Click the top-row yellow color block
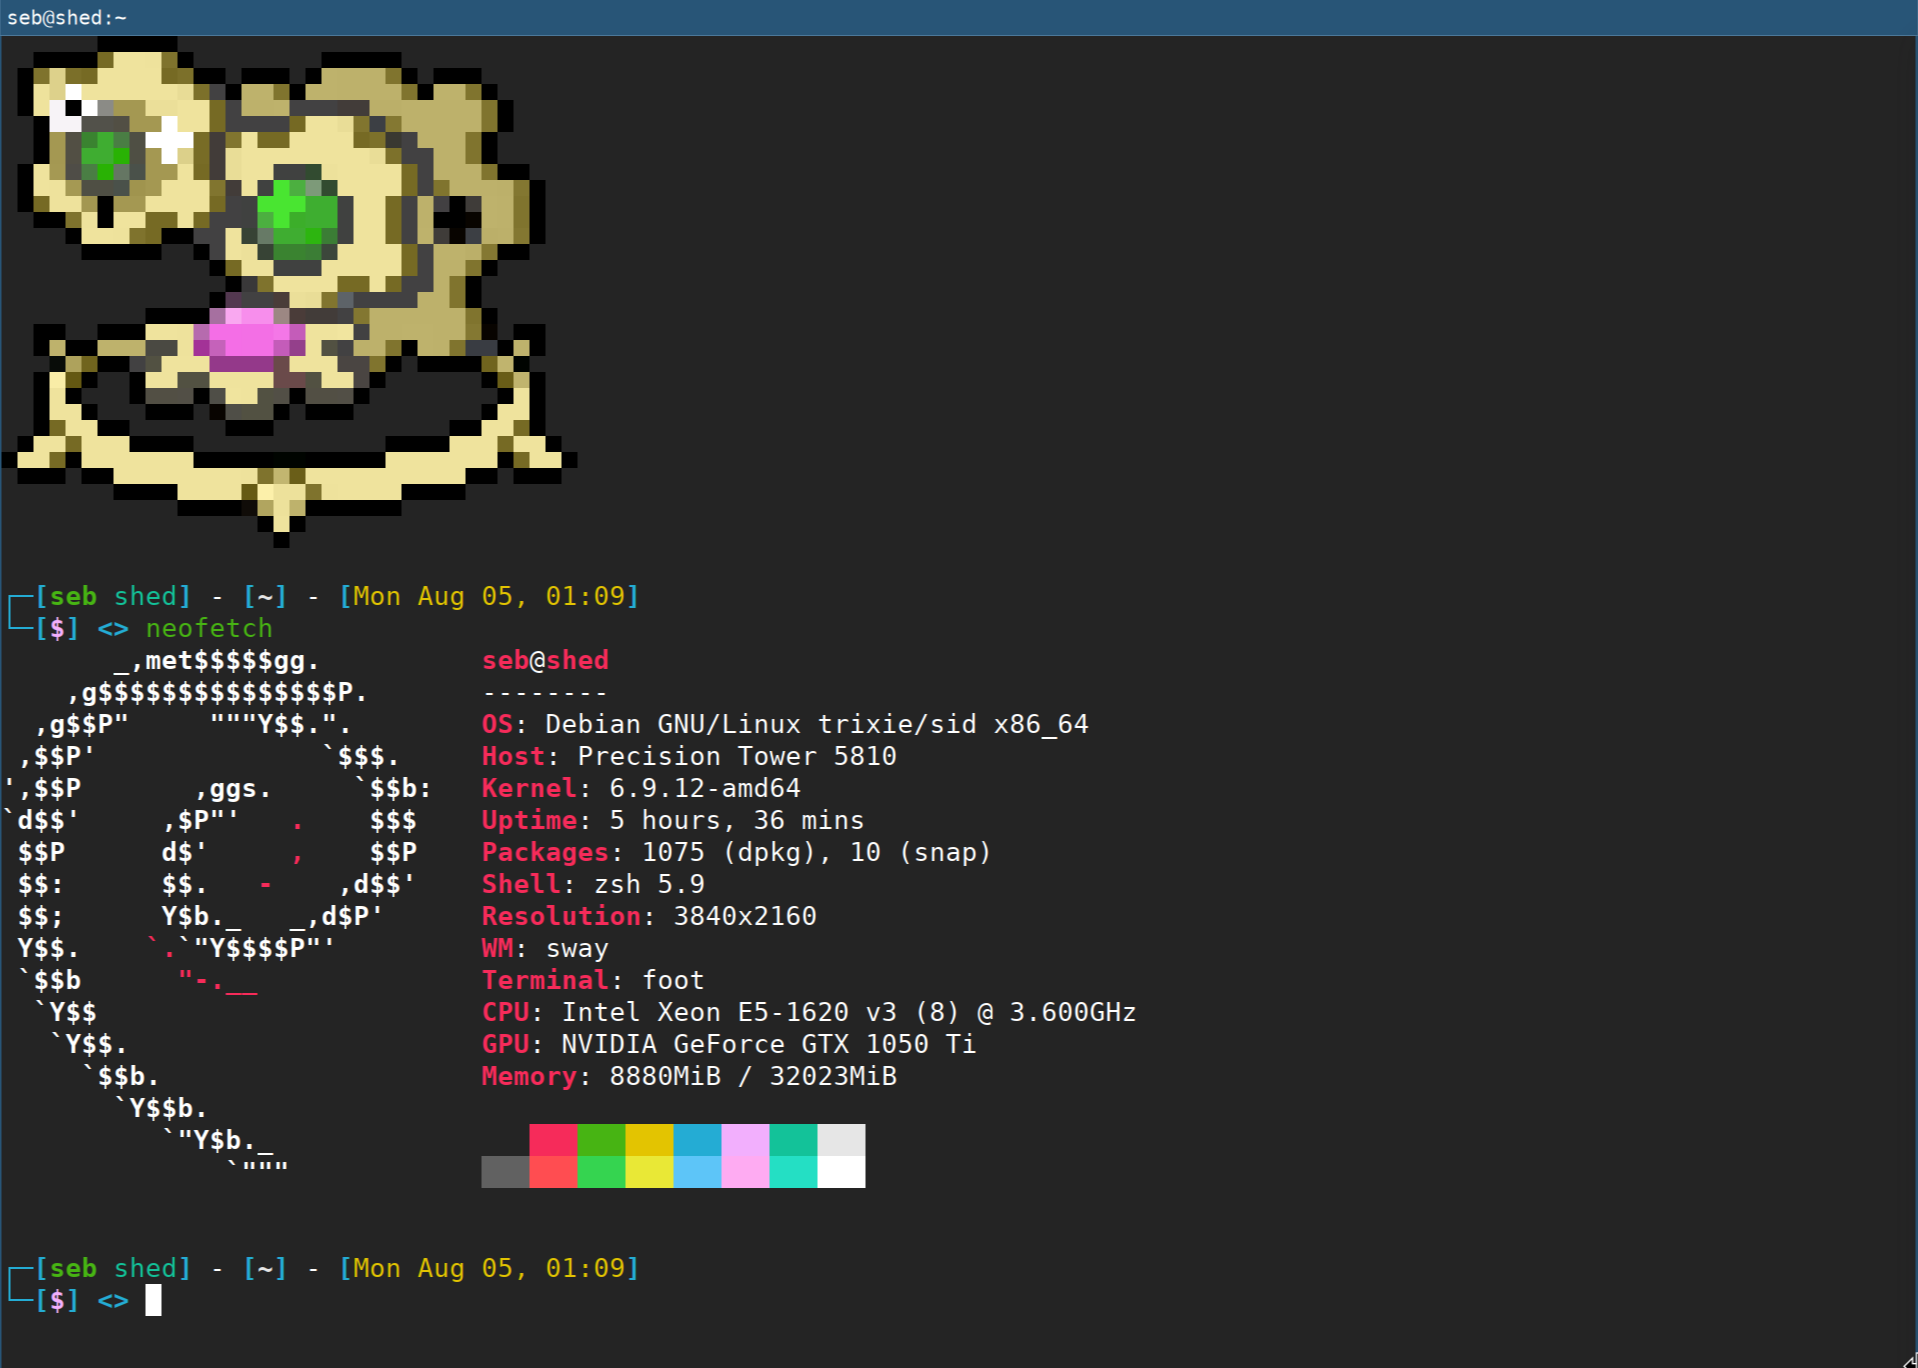 tap(649, 1140)
